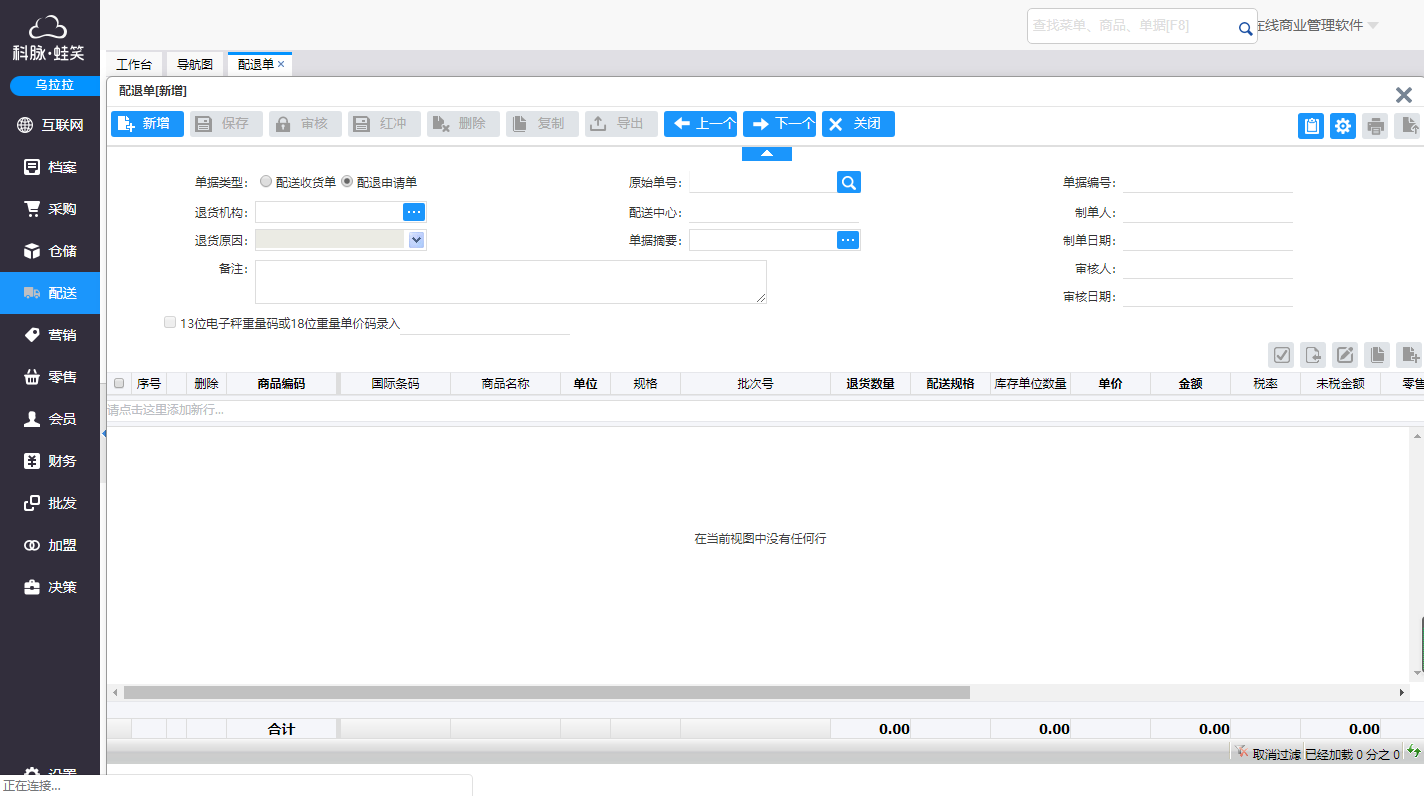Click the 复制 button

click(542, 124)
